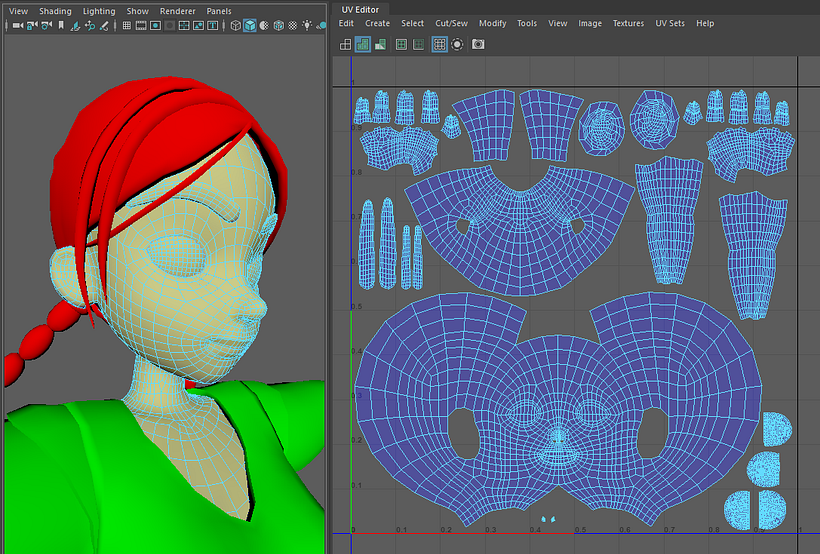Open the viewport View menu

(x=18, y=11)
